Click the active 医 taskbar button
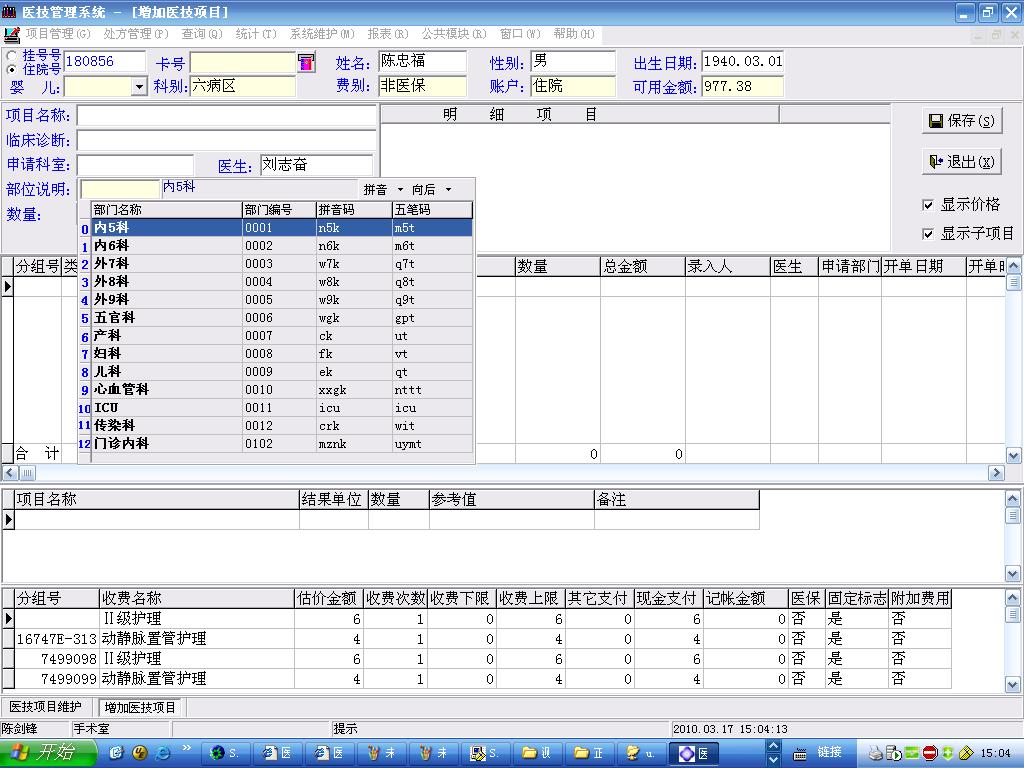Screen dimensions: 1024x768 (x=694, y=754)
